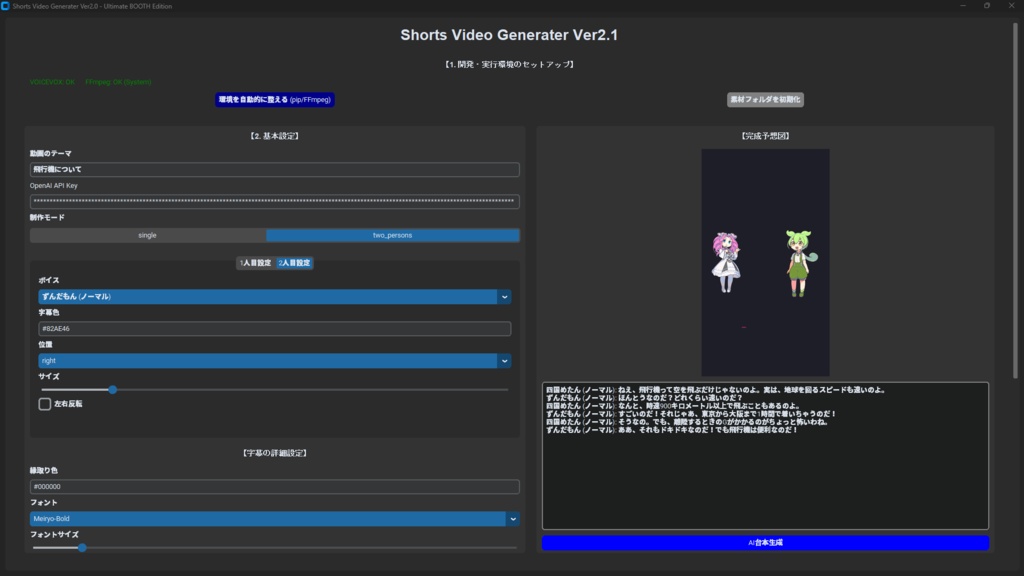Expand the ボイス dropdown via its chevron arrow
This screenshot has height=576, width=1024.
pos(505,296)
